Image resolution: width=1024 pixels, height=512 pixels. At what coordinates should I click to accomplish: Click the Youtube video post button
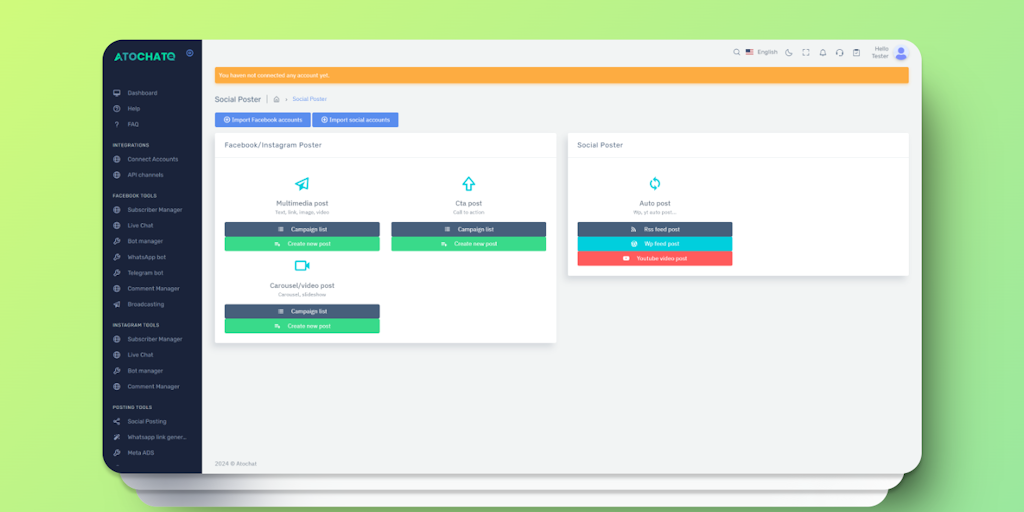[x=654, y=259]
